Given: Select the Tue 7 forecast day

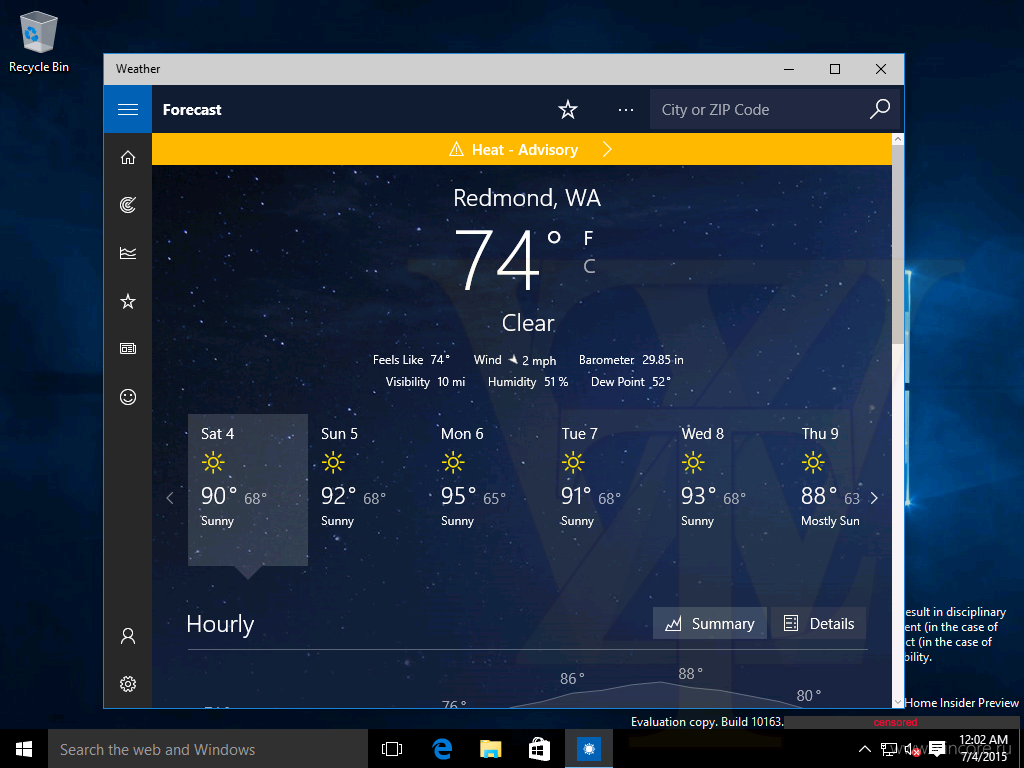Looking at the screenshot, I should click(608, 490).
